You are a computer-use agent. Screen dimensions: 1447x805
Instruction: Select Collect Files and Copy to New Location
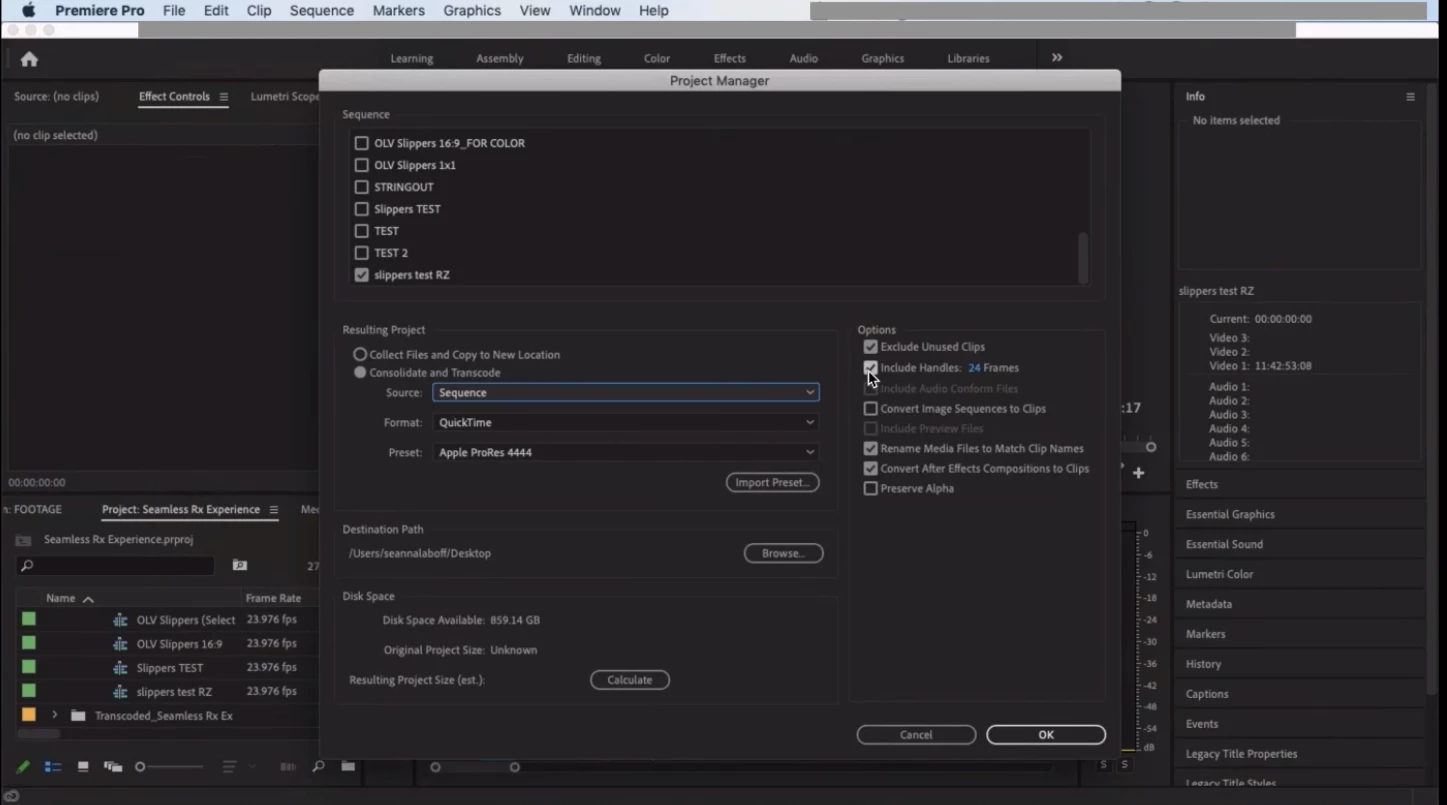[360, 355]
